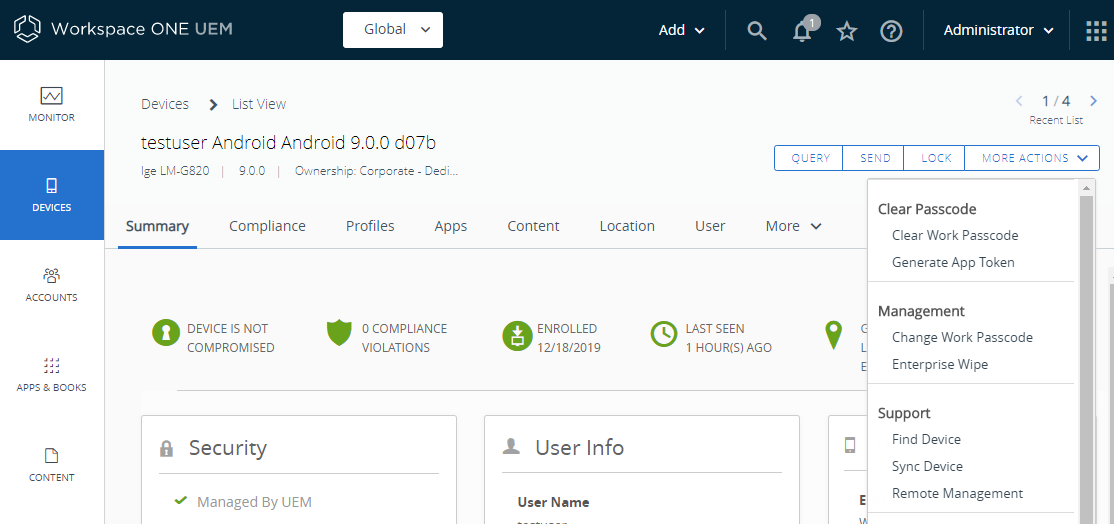Go to Monitor in sidebar
This screenshot has height=524, width=1114.
click(52, 105)
